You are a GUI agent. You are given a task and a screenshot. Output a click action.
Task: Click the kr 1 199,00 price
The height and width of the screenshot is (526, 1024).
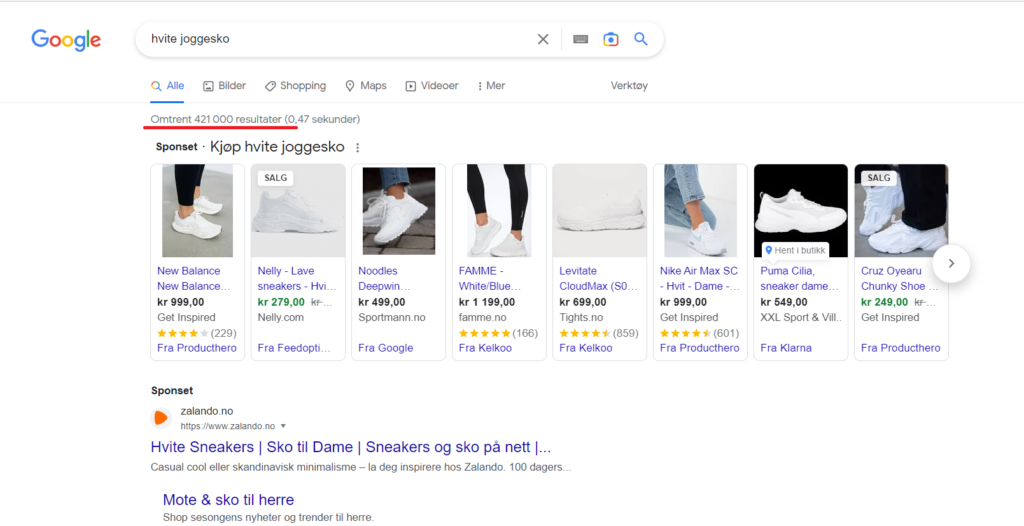(487, 302)
